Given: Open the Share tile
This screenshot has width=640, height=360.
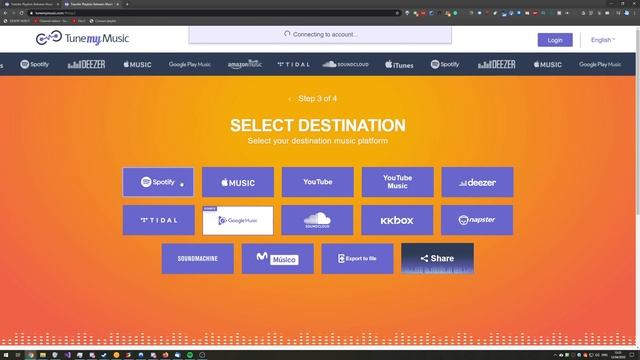Looking at the screenshot, I should point(438,258).
